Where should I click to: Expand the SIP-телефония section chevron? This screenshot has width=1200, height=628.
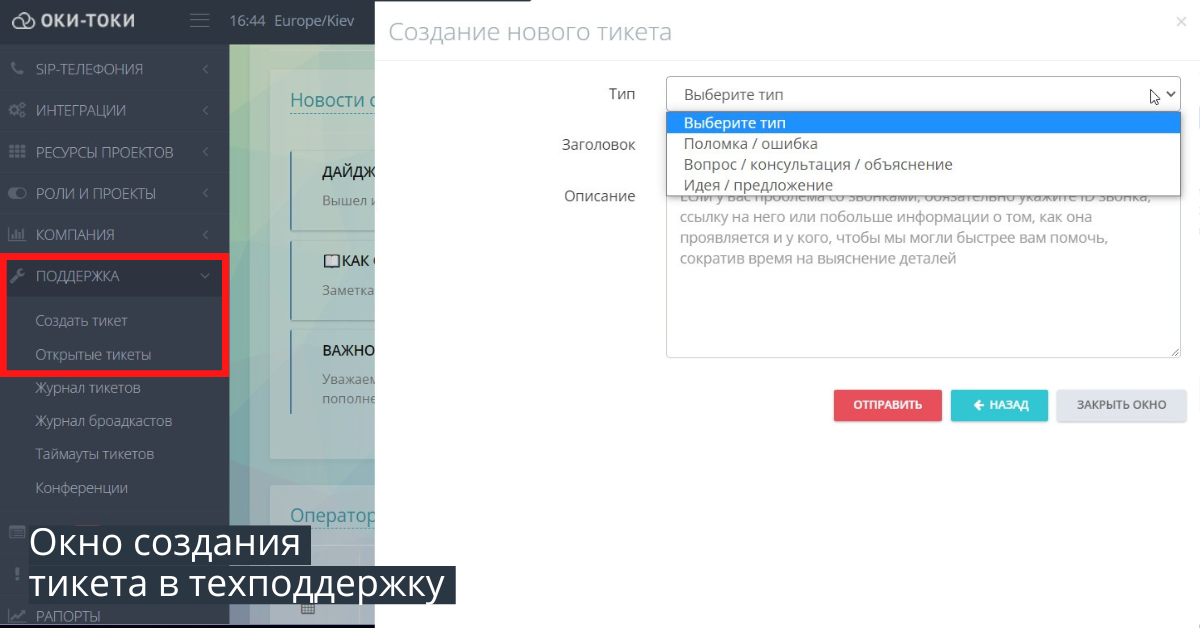(x=205, y=69)
